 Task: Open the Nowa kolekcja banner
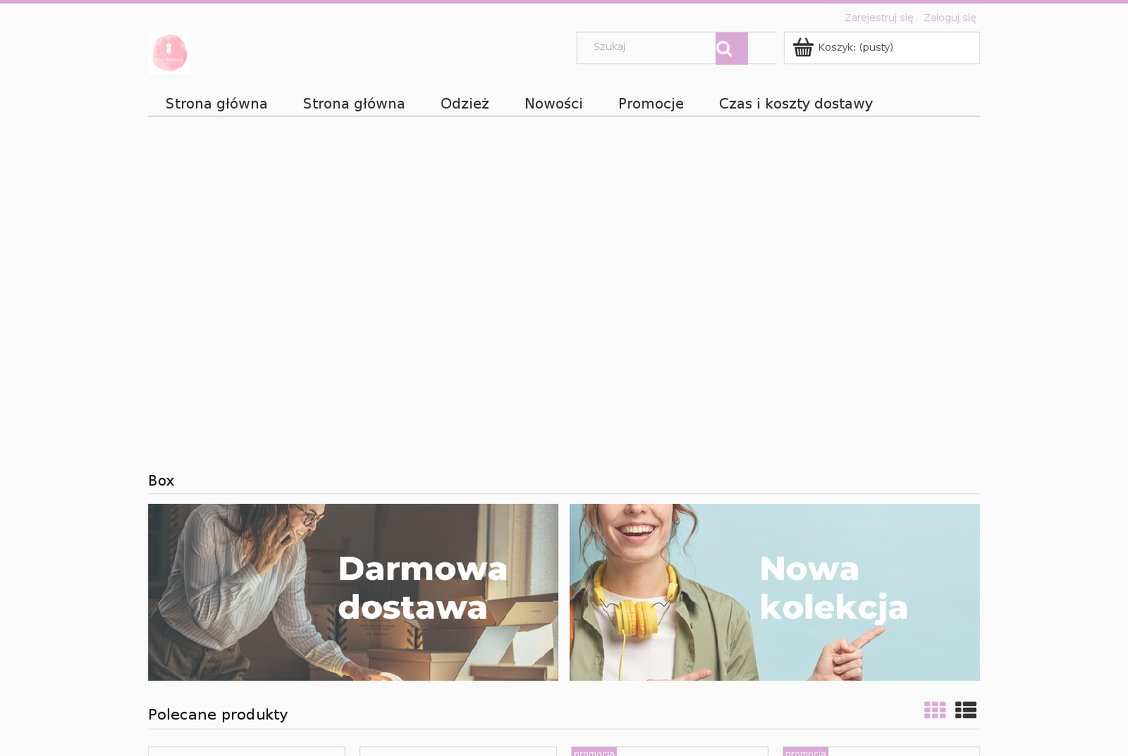pyautogui.click(x=774, y=592)
